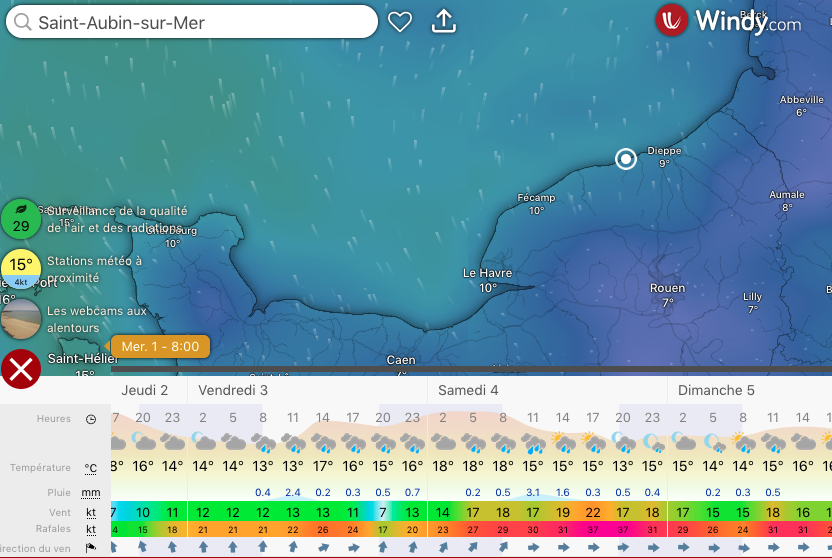Image resolution: width=832 pixels, height=558 pixels.
Task: Click the share upload icon
Action: tap(443, 22)
